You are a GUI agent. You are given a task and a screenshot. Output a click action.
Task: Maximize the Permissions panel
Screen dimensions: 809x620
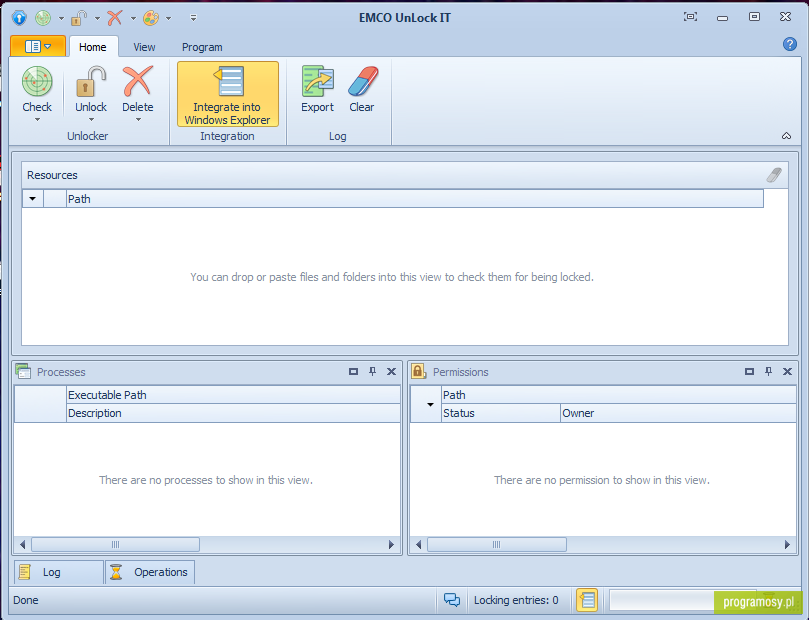pyautogui.click(x=750, y=371)
